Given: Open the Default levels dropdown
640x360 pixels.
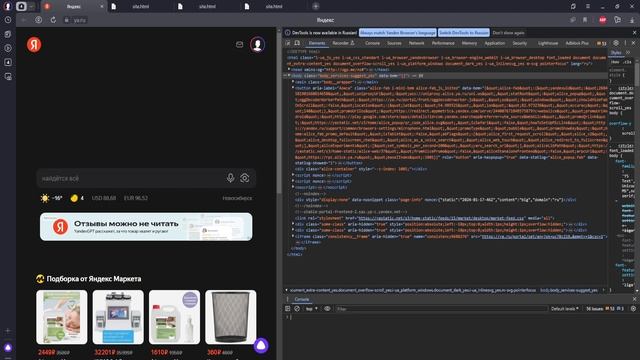Looking at the screenshot, I should click(564, 309).
